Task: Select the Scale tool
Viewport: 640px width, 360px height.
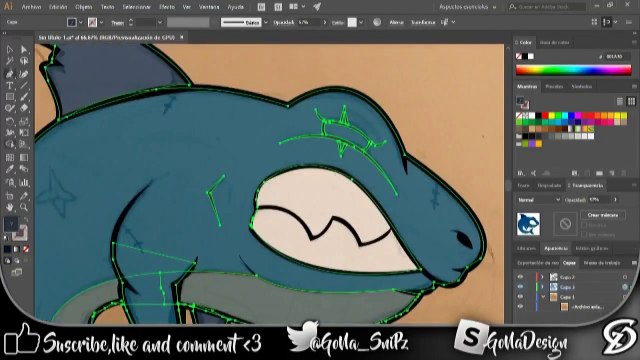Action: click(24, 121)
